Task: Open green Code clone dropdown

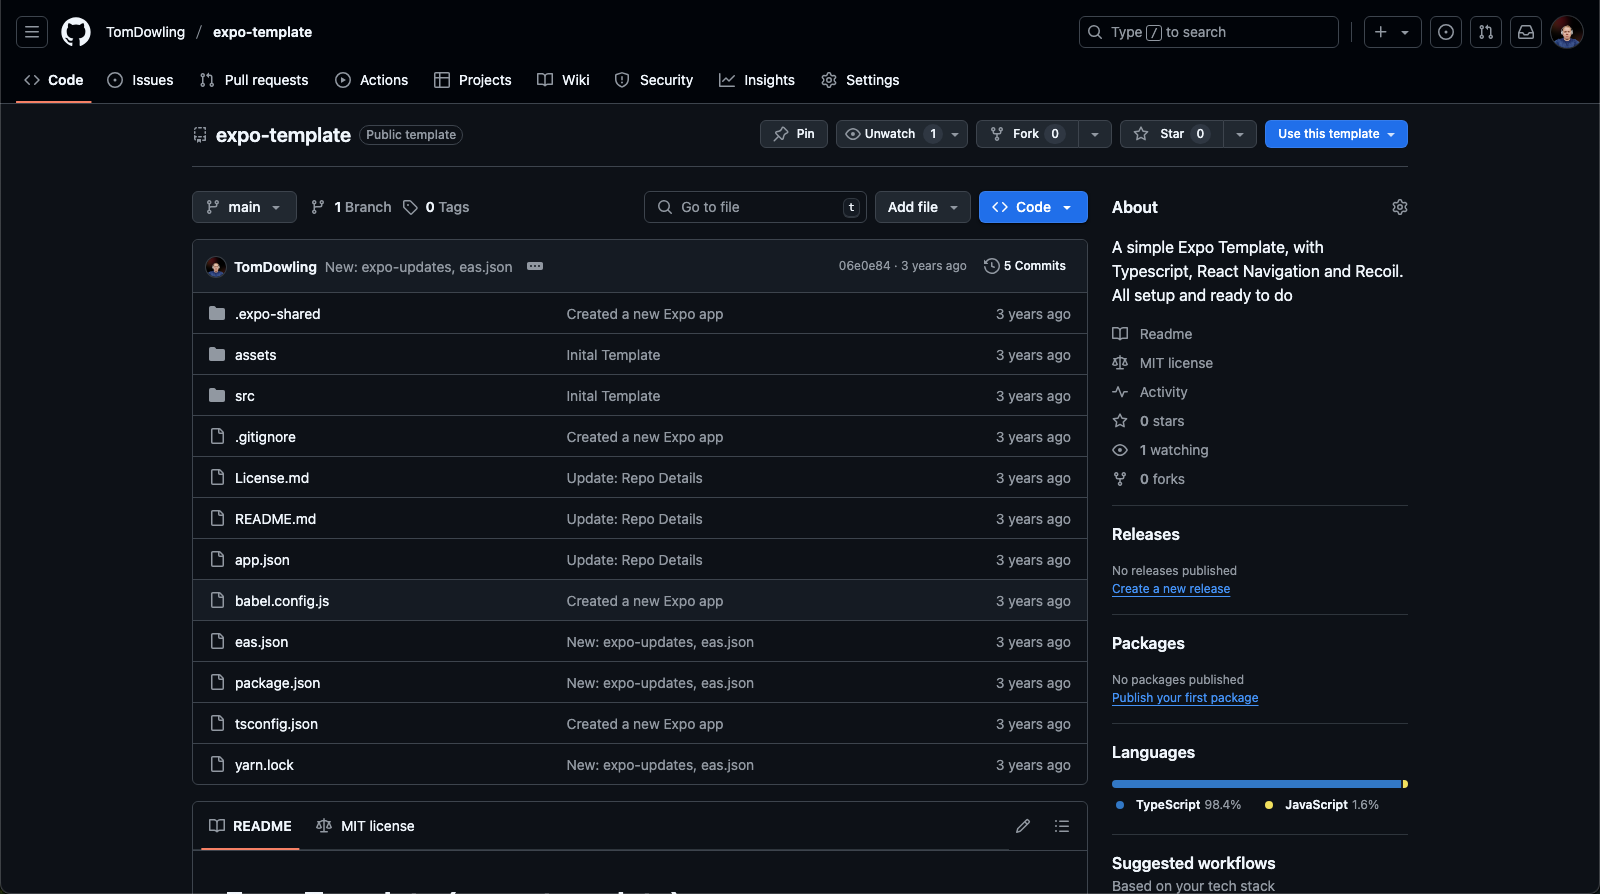Action: 1033,207
